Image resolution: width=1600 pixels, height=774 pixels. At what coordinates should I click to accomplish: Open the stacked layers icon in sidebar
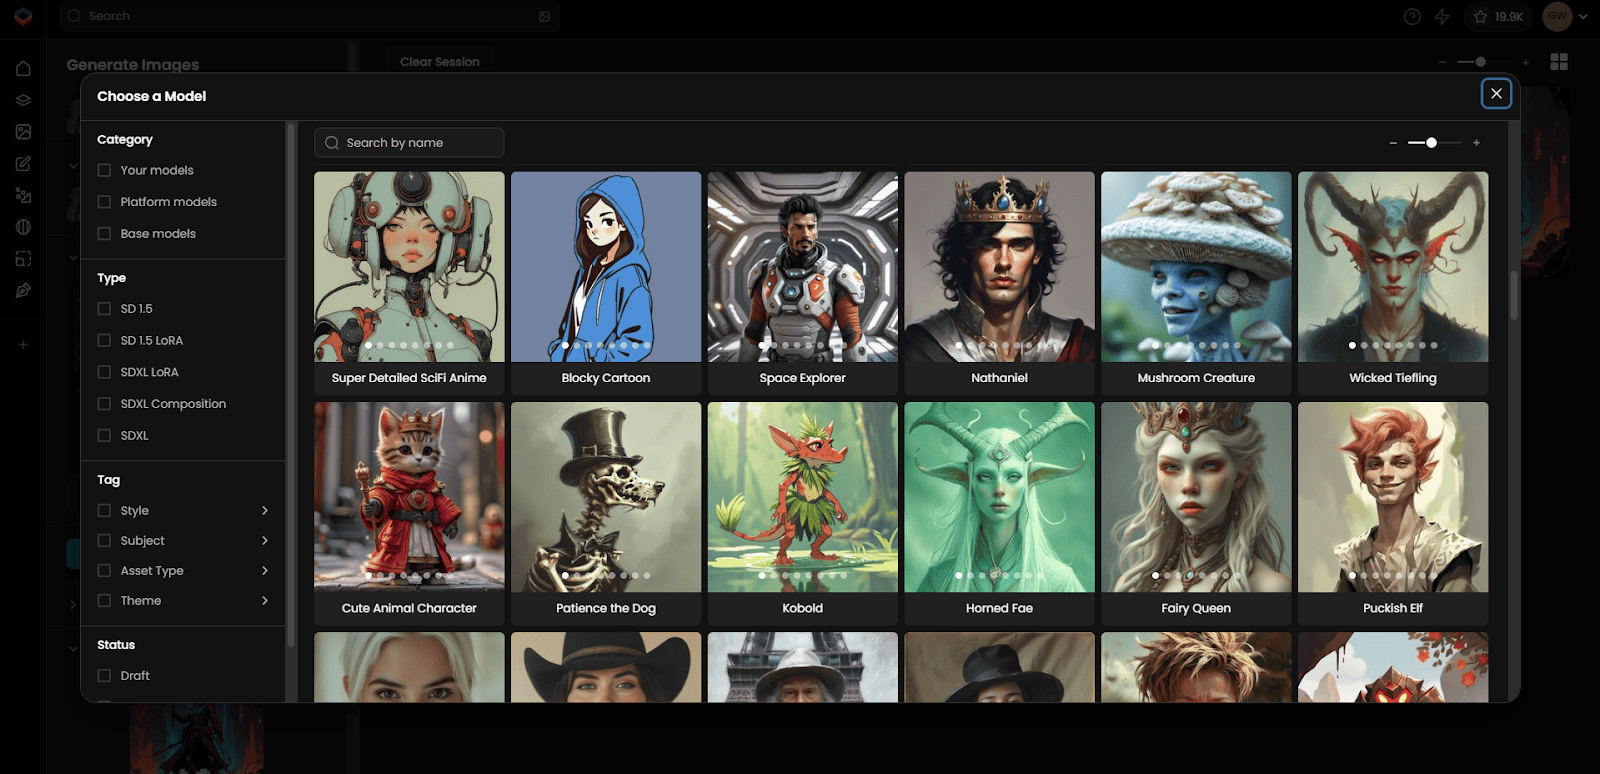click(x=23, y=100)
